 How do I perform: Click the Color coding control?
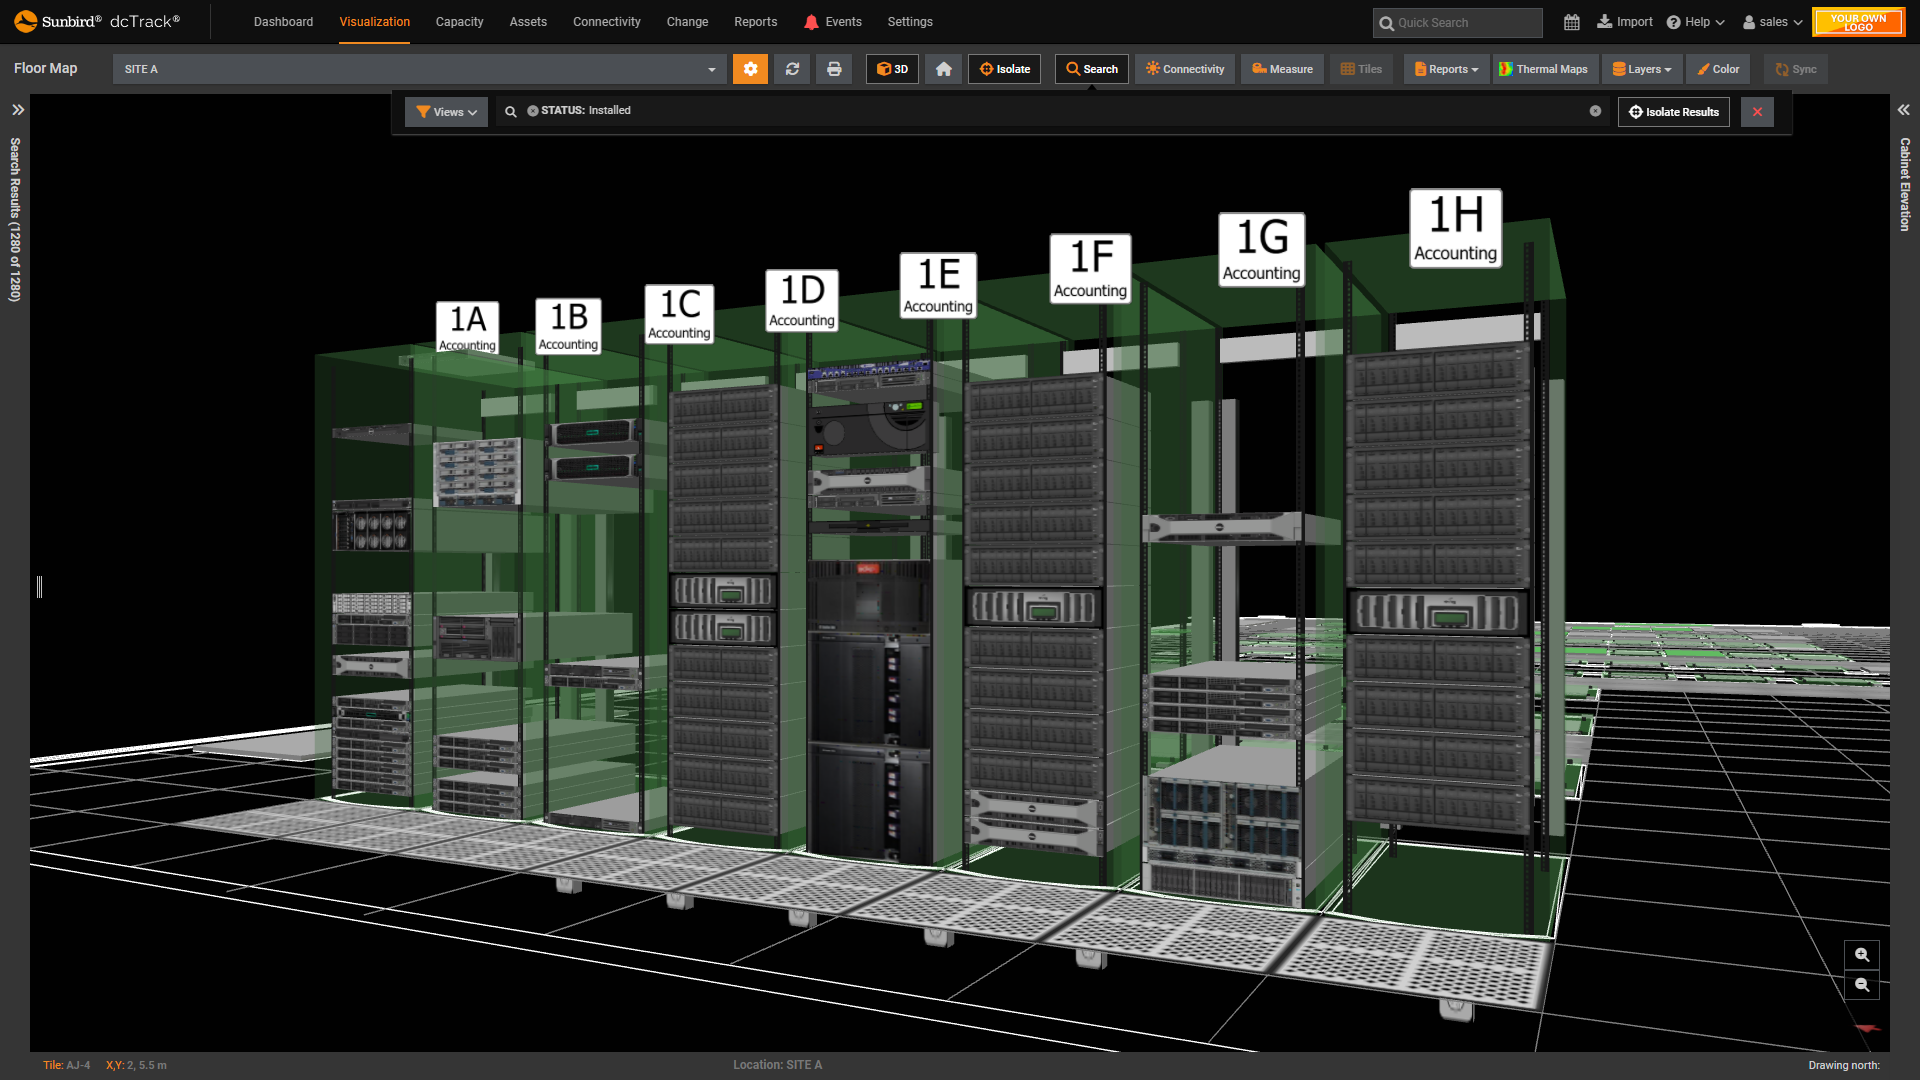pyautogui.click(x=1717, y=69)
